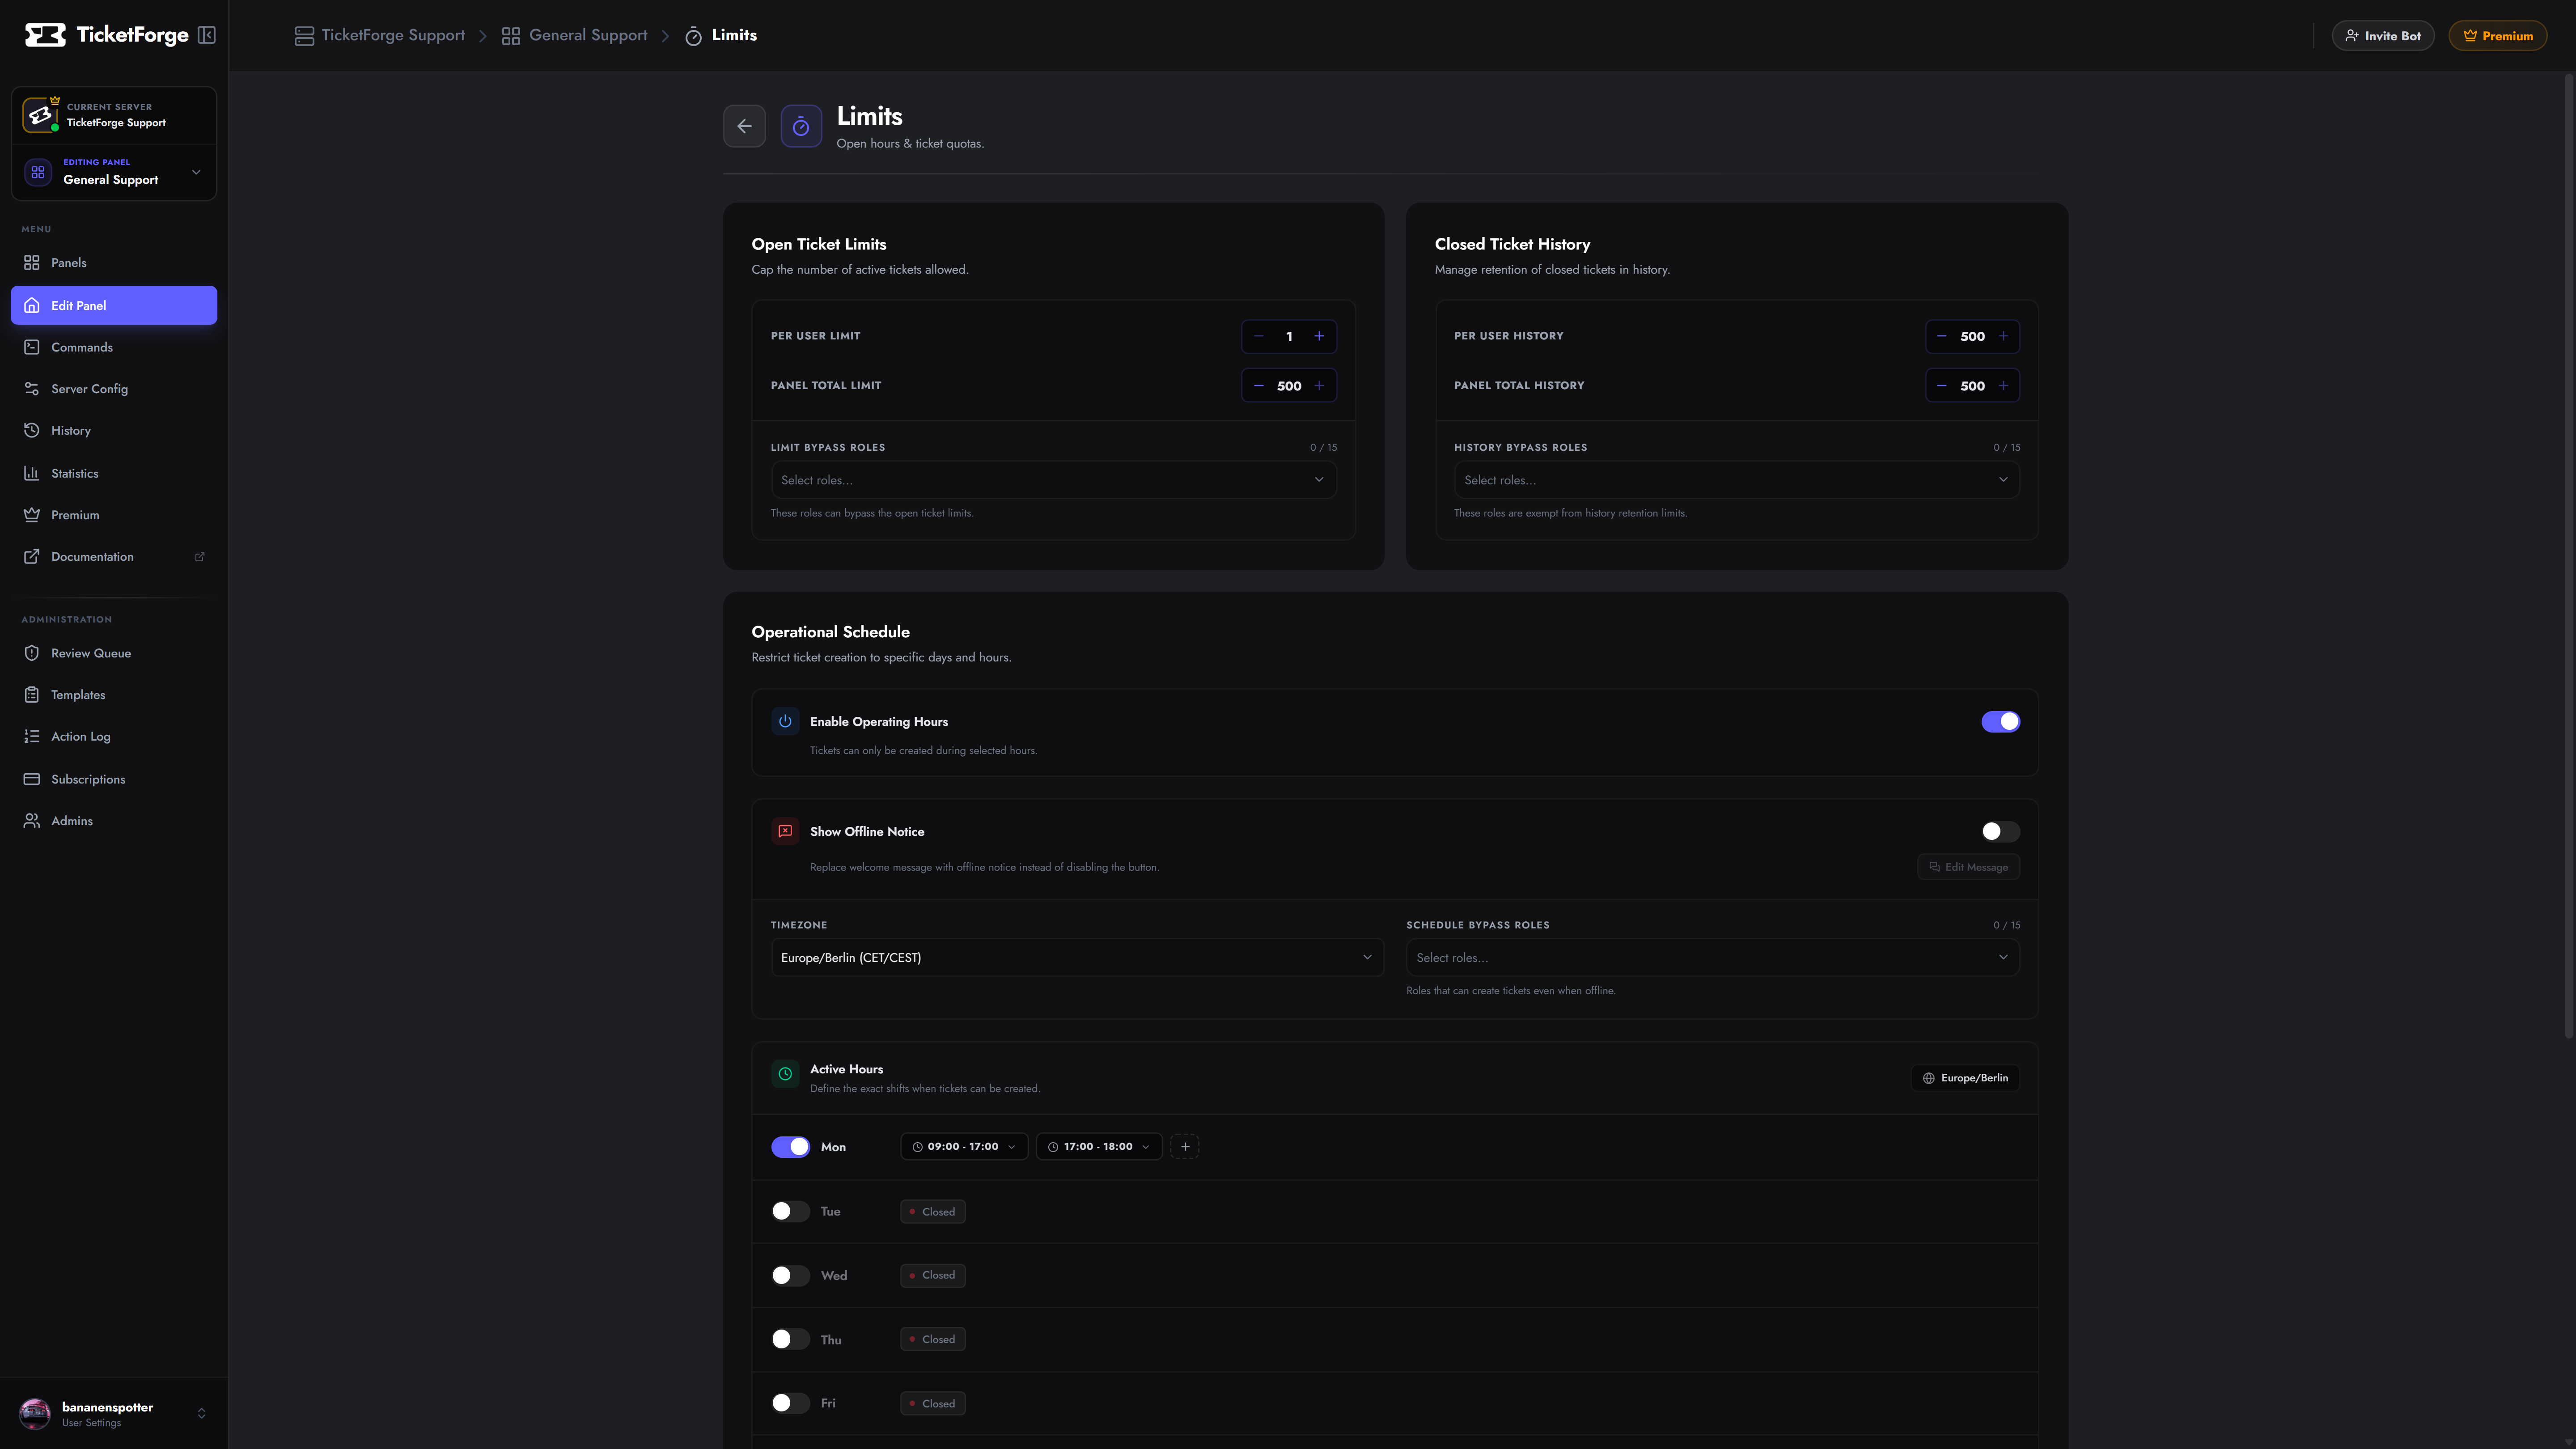Open Panels in sidebar menu
Image resolution: width=2576 pixels, height=1449 pixels.
(x=114, y=263)
